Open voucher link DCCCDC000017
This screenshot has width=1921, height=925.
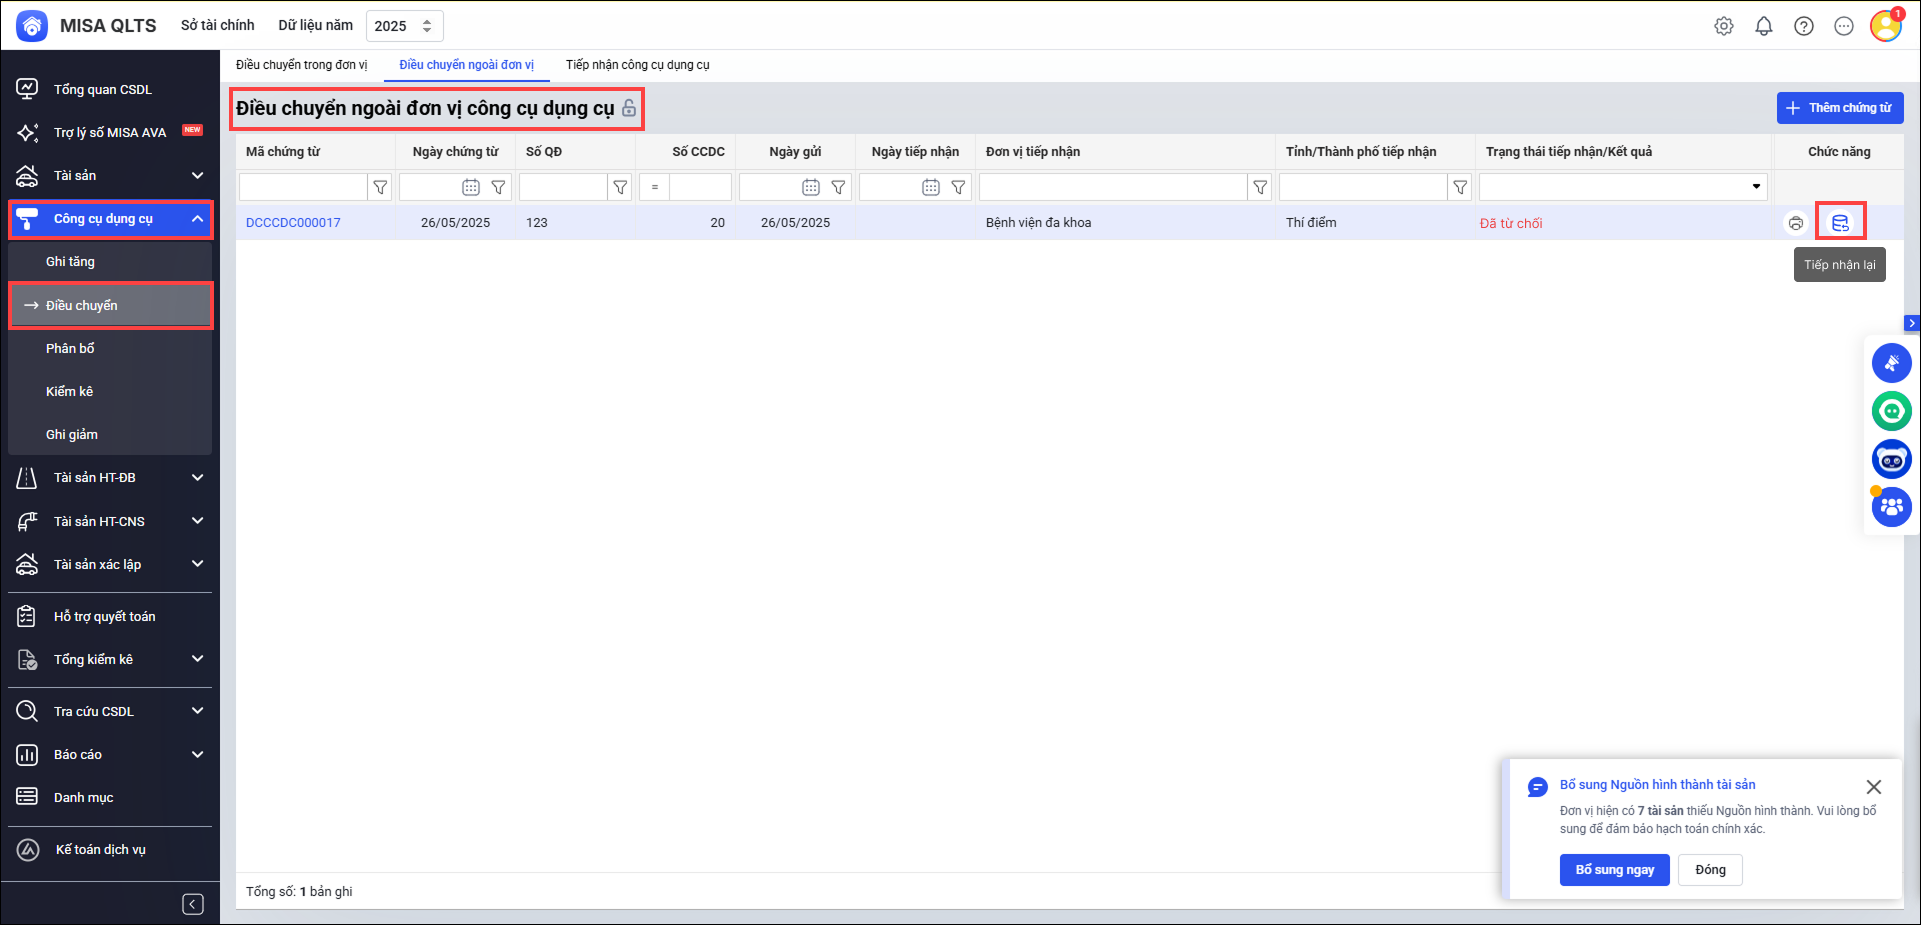(x=293, y=223)
